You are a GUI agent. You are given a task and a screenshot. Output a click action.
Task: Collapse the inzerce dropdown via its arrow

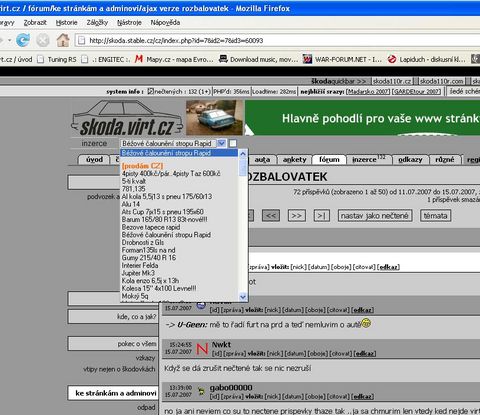point(222,143)
